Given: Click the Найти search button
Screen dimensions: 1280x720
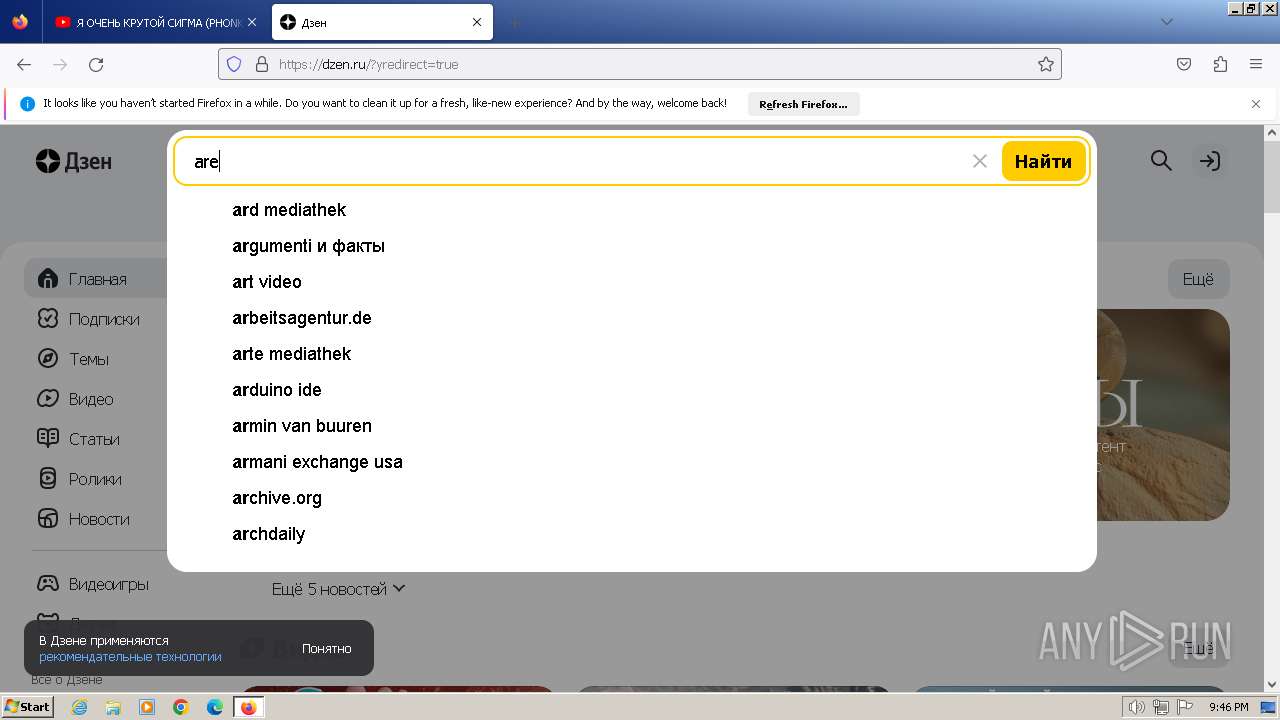Looking at the screenshot, I should 1043,161.
